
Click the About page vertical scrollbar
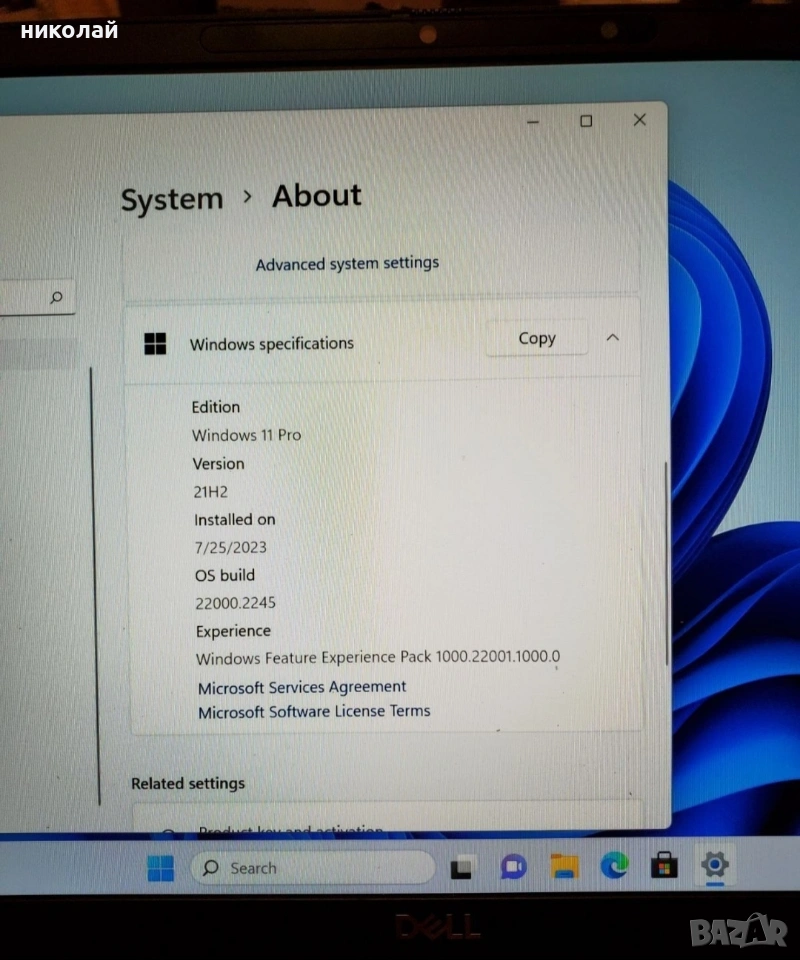[665, 560]
